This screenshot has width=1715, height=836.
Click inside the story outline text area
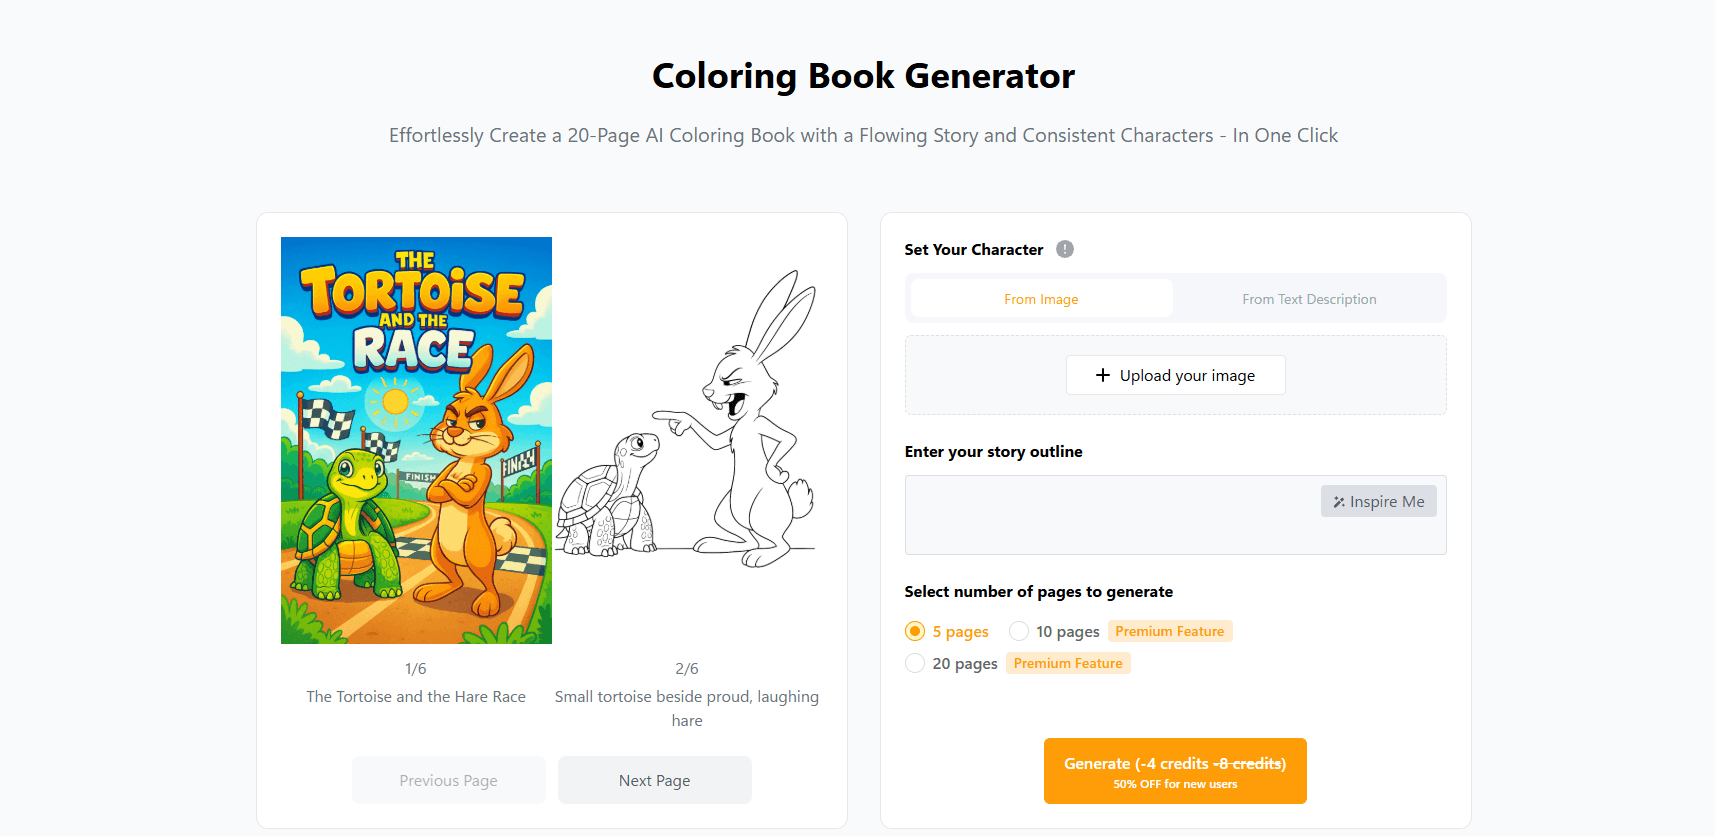click(x=1100, y=530)
